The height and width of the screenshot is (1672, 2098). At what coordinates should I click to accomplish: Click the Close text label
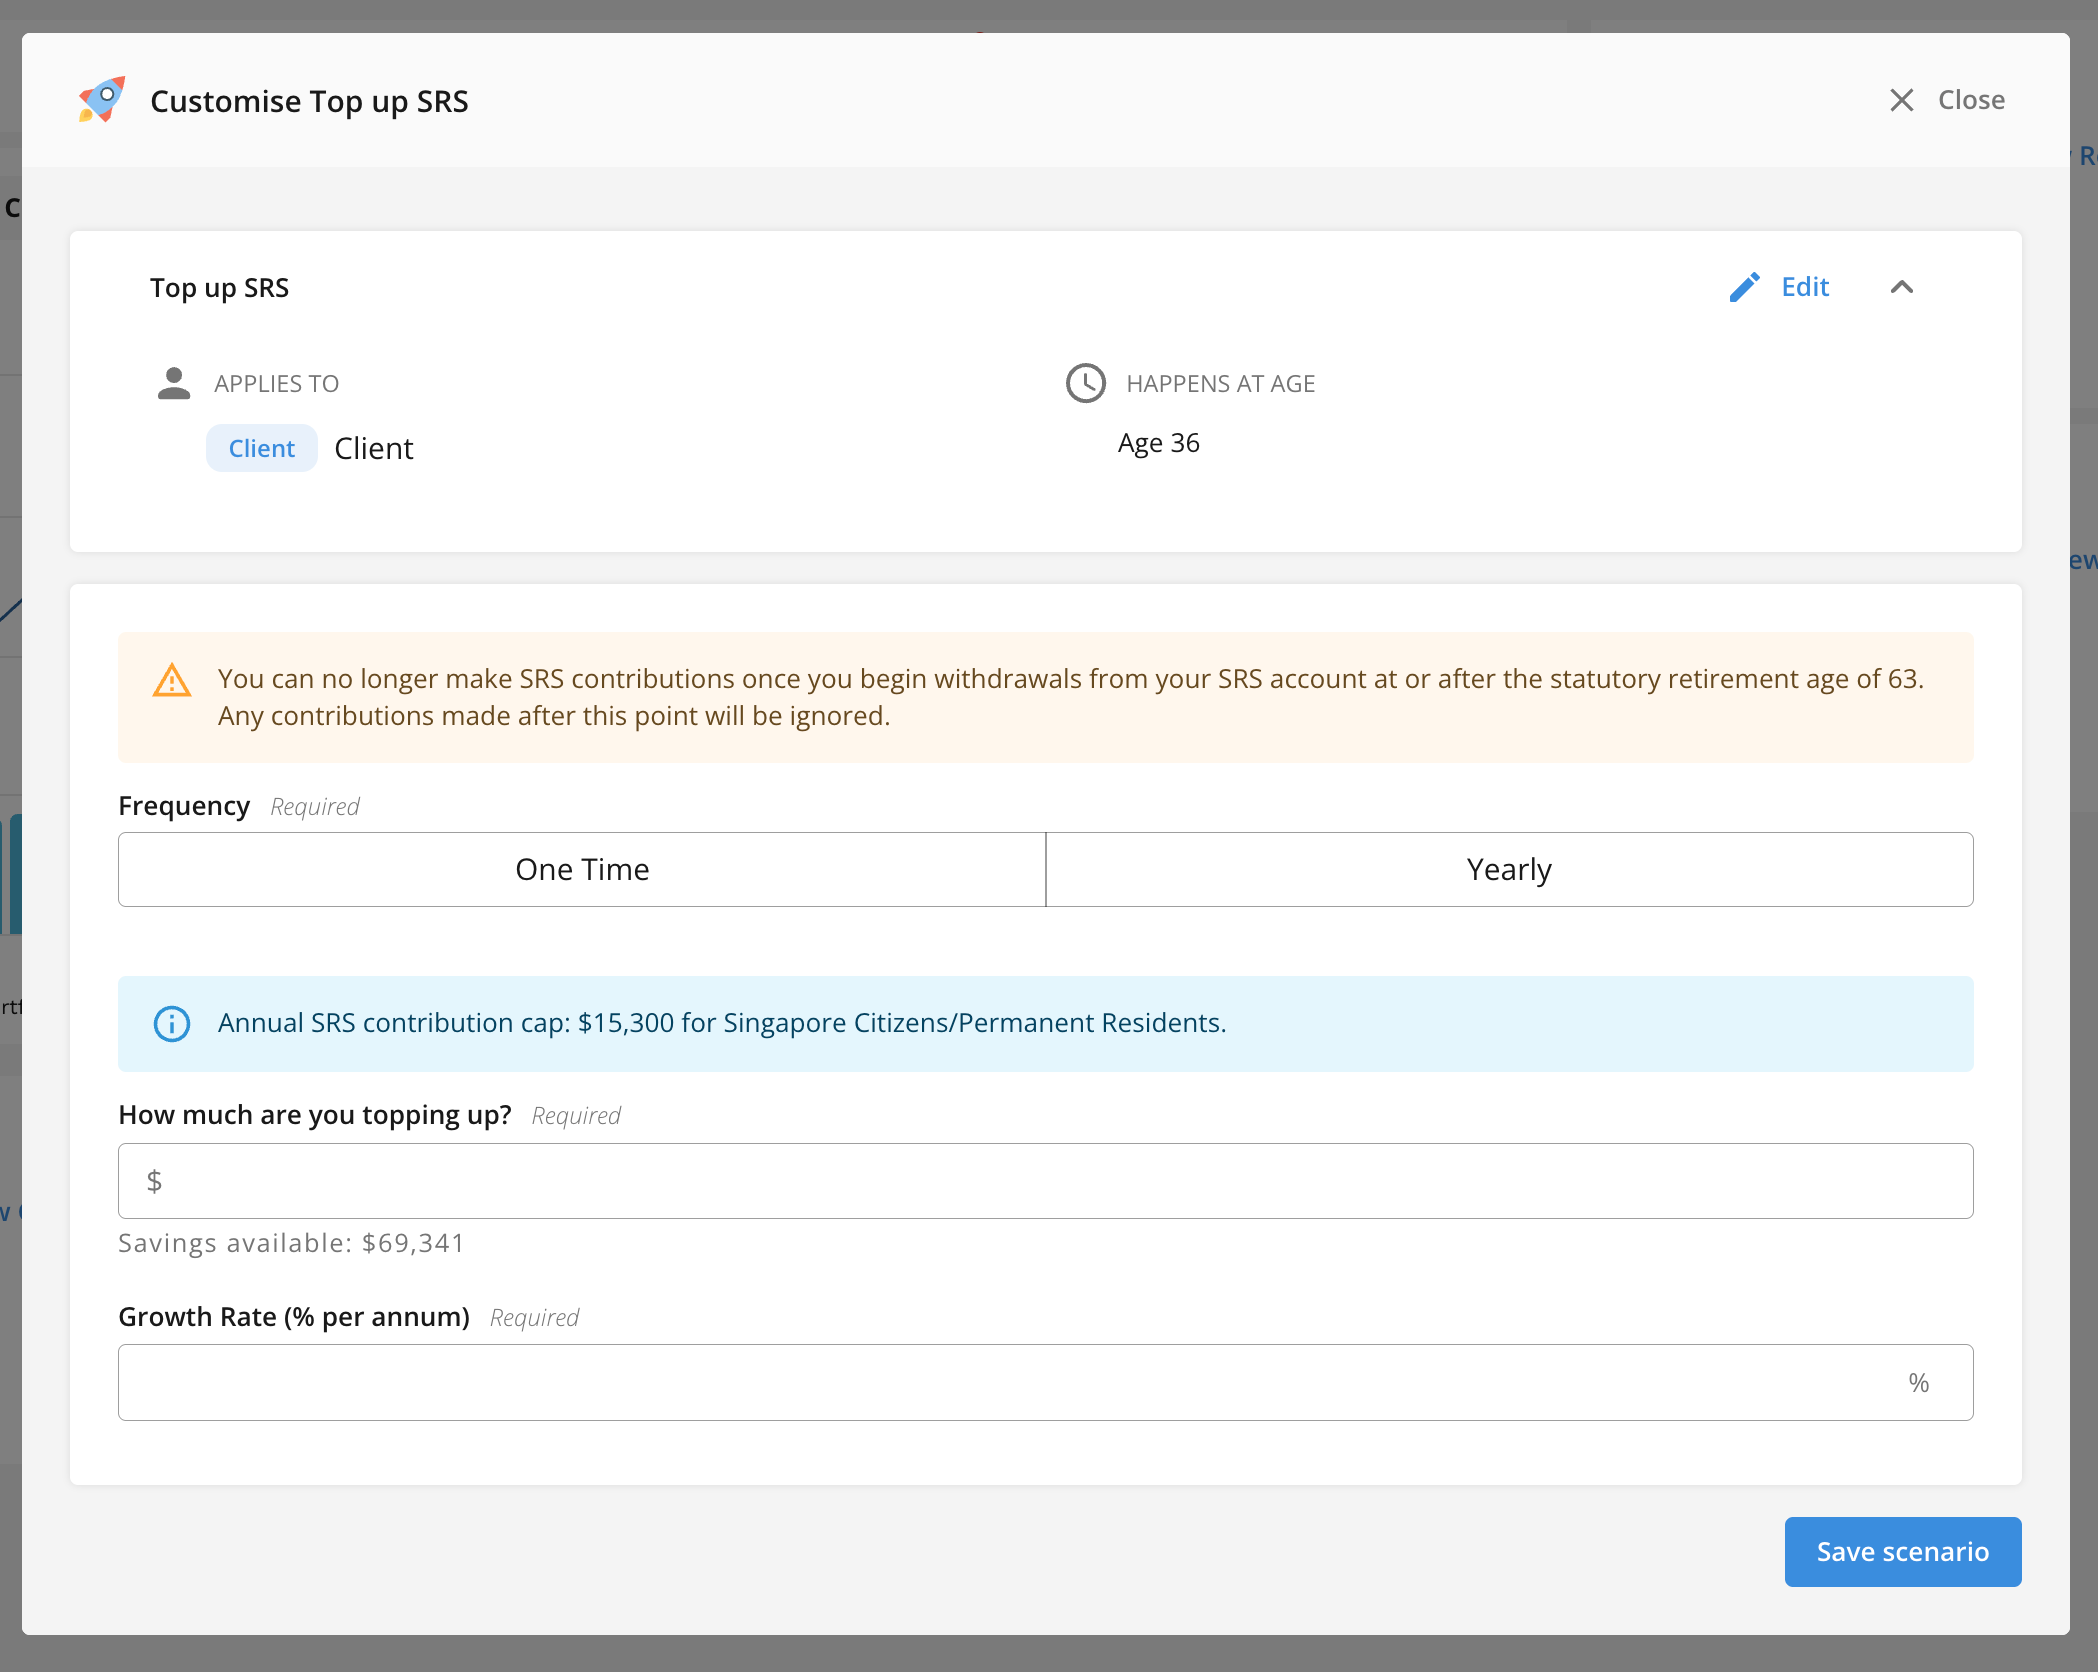pos(1971,100)
